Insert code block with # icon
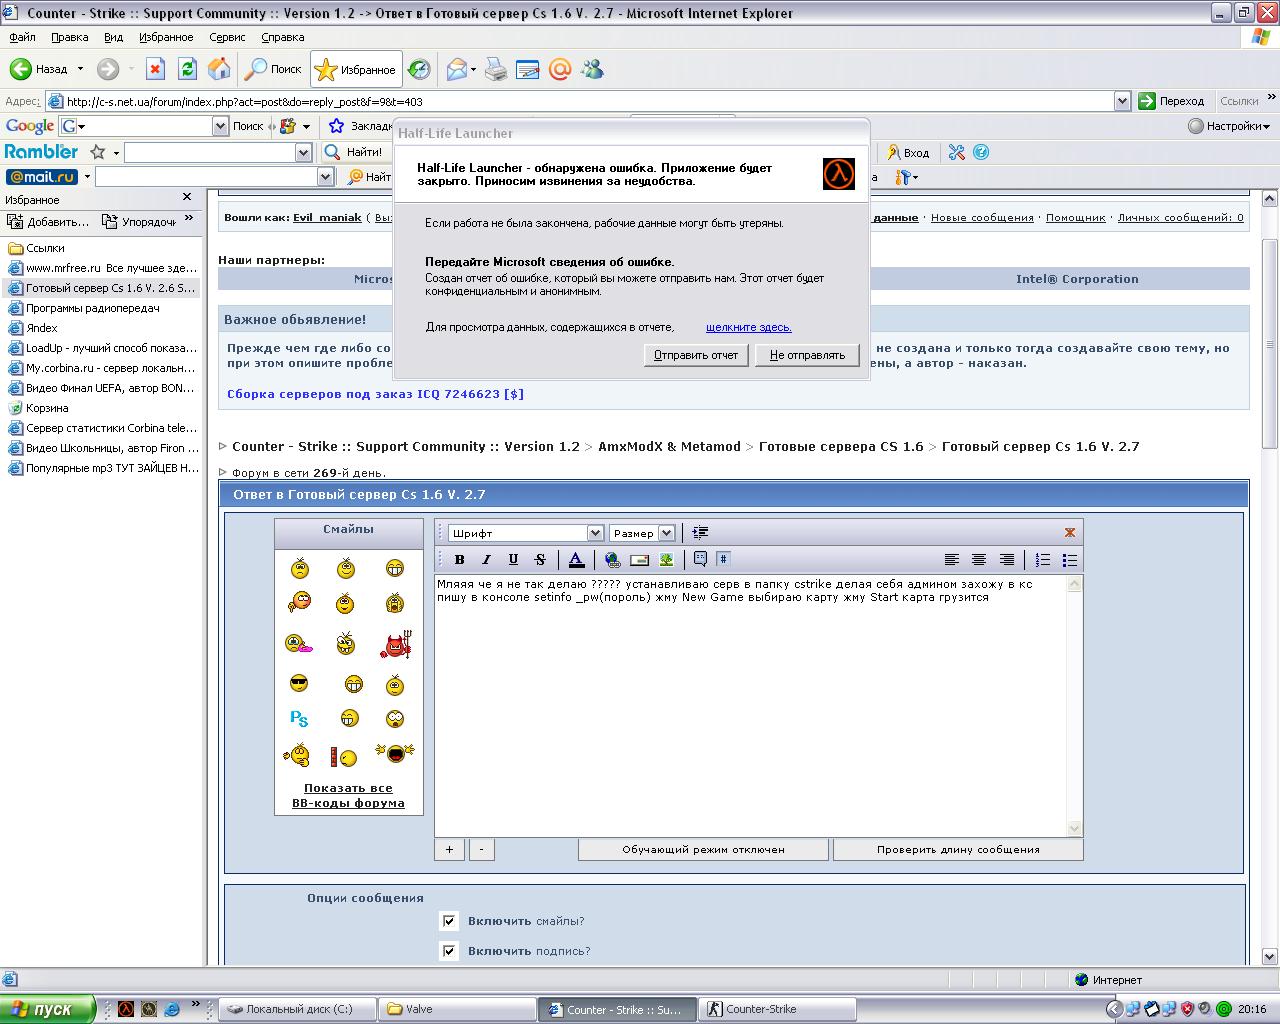 pyautogui.click(x=723, y=559)
